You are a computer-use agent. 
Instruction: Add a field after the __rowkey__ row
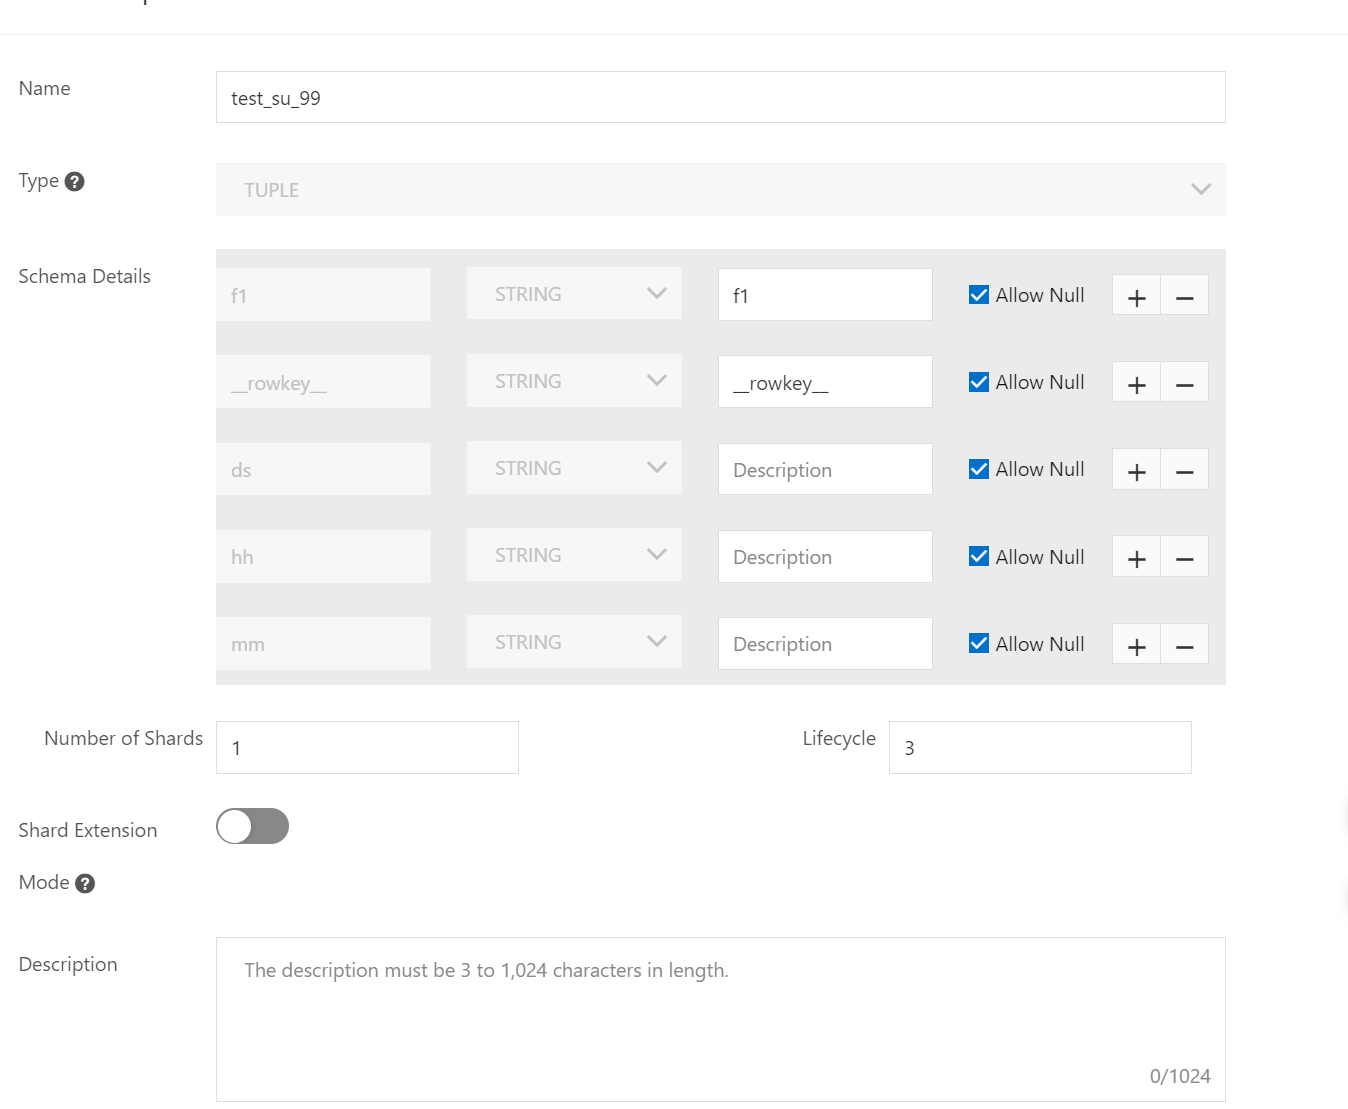(1136, 383)
